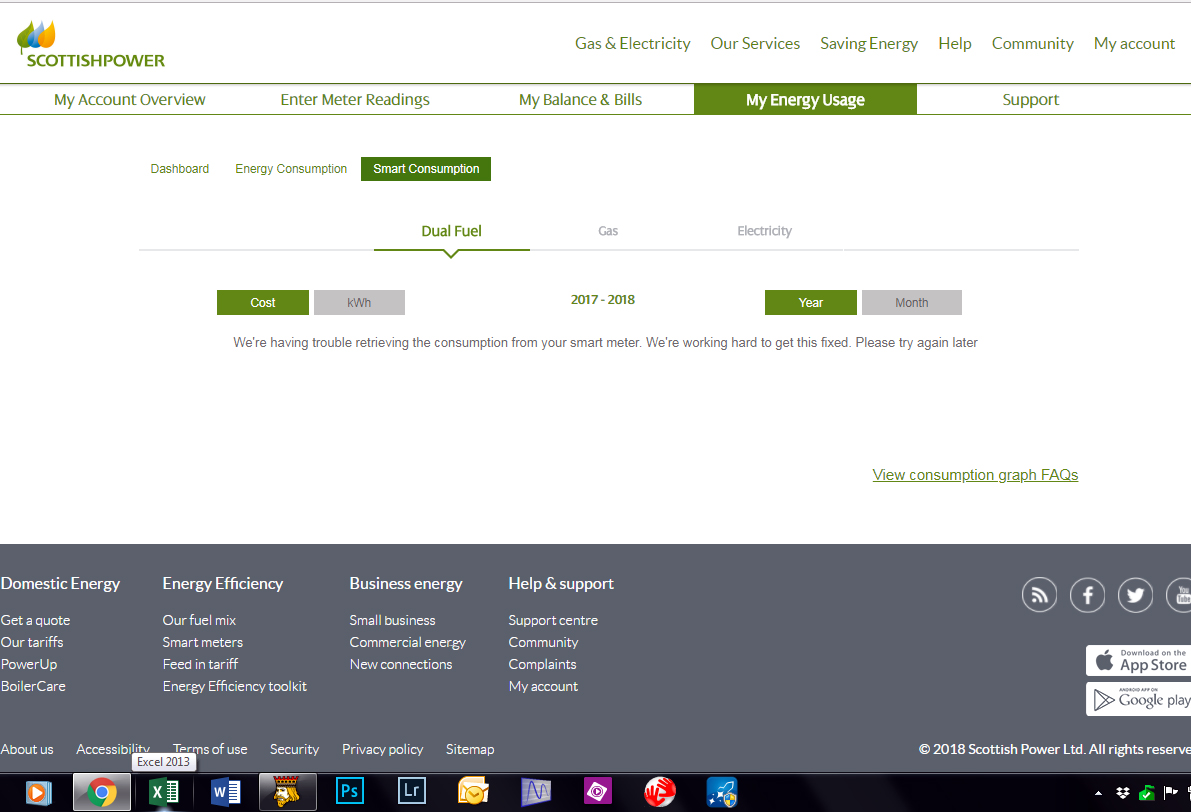Select the Dual Fuel tab
Image resolution: width=1191 pixels, height=812 pixels.
tap(451, 231)
